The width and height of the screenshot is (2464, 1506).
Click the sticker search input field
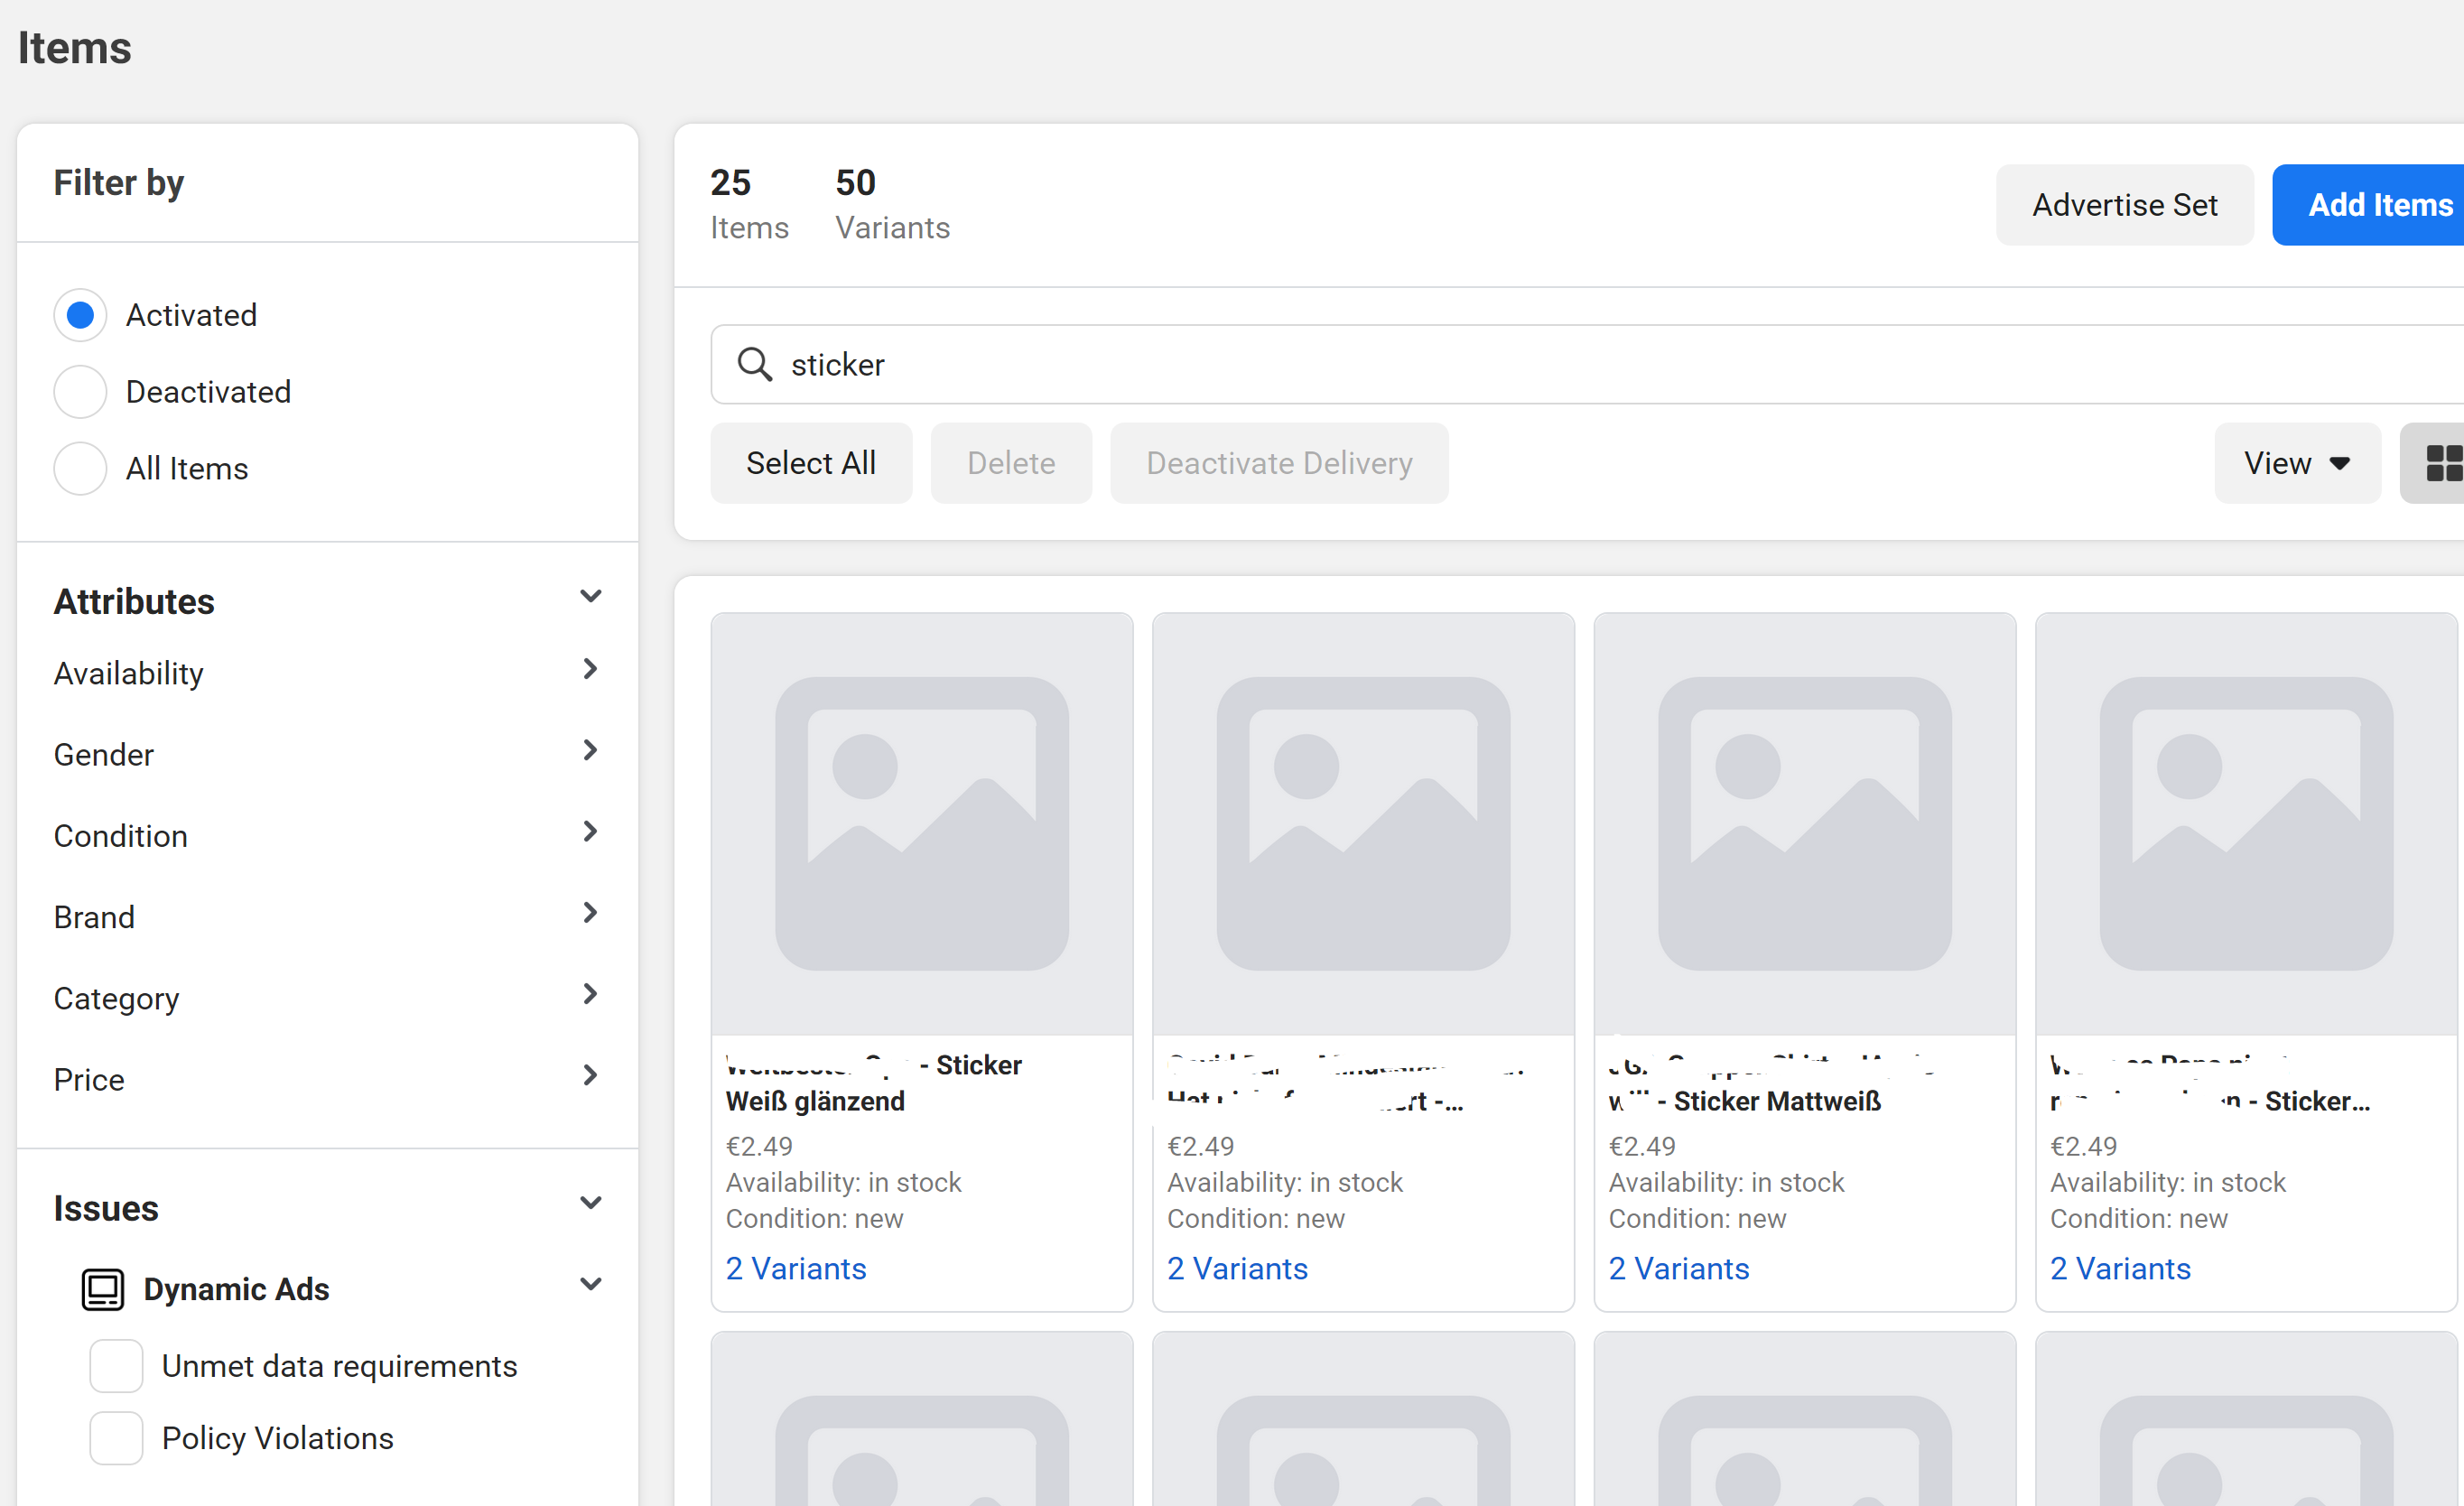[x=1500, y=364]
